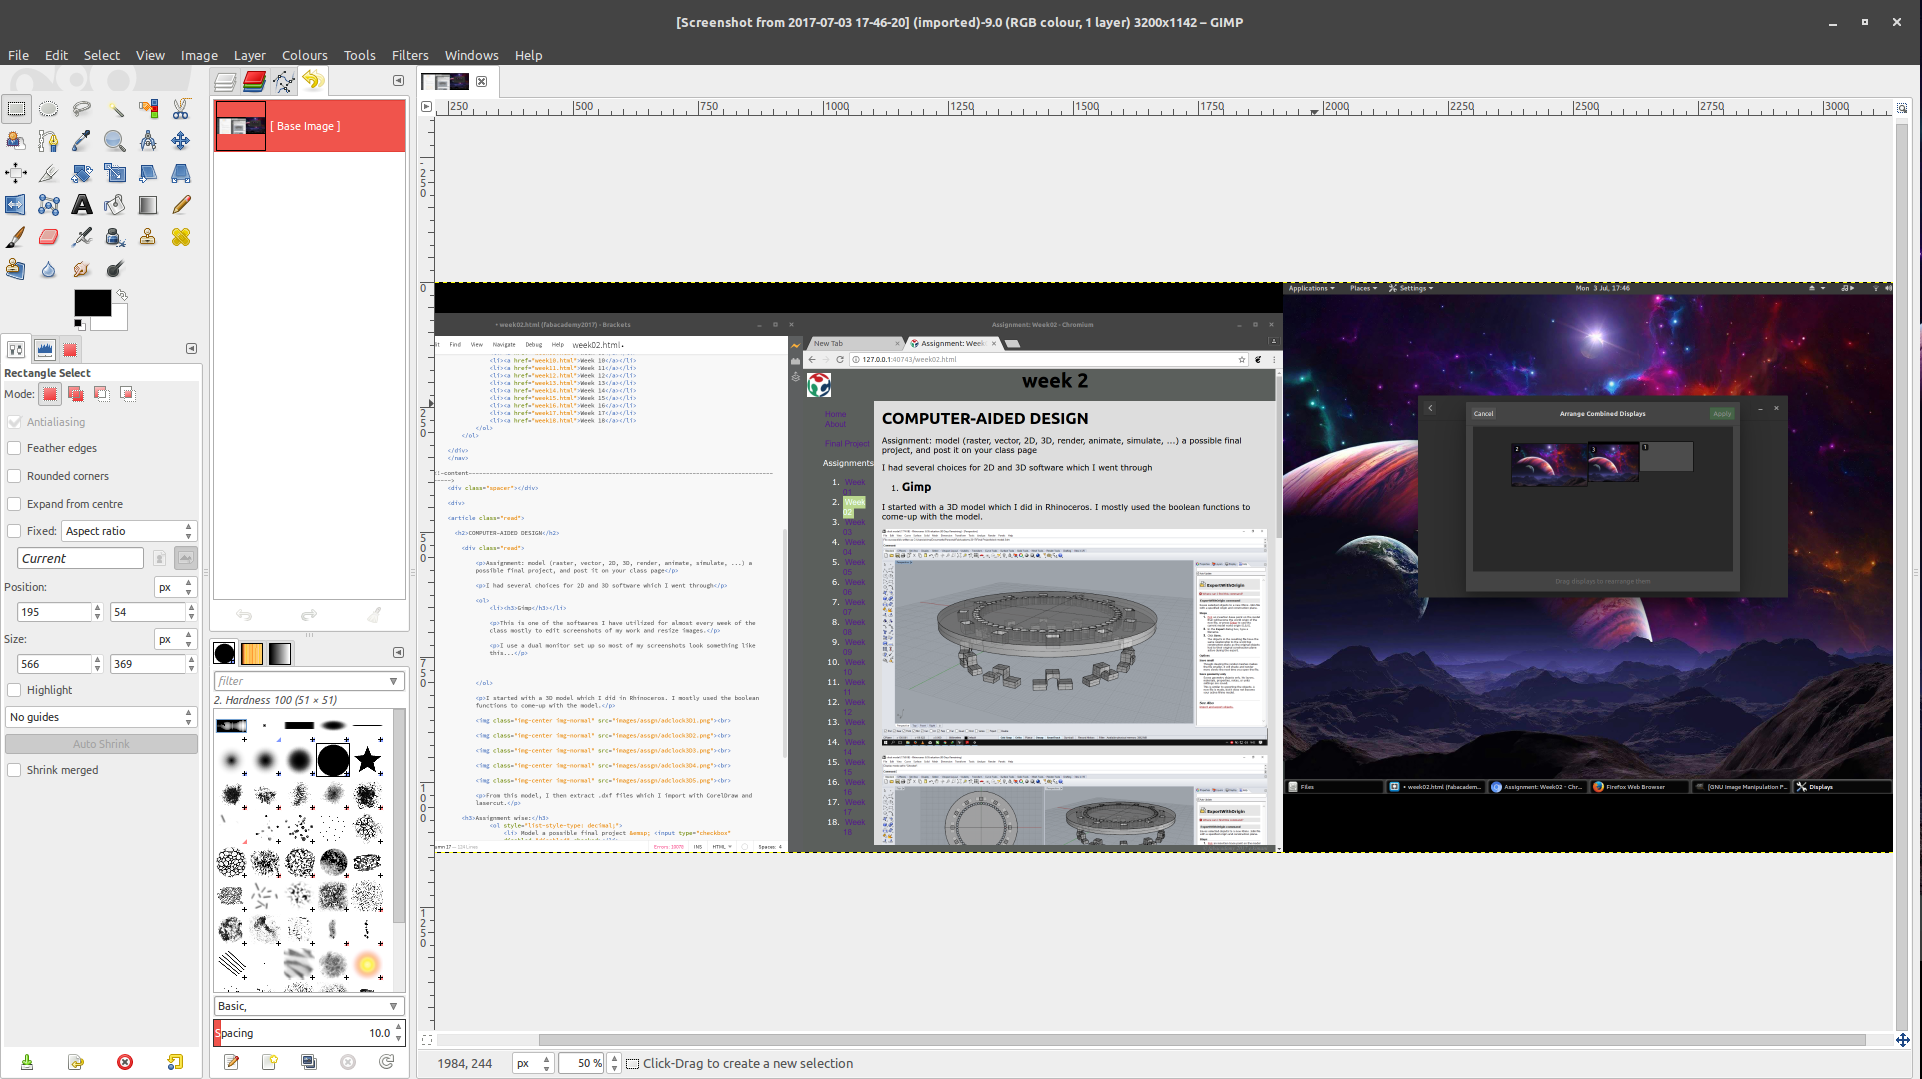Toggle the Rounded corners checkbox
Image resolution: width=1922 pixels, height=1079 pixels.
click(14, 476)
